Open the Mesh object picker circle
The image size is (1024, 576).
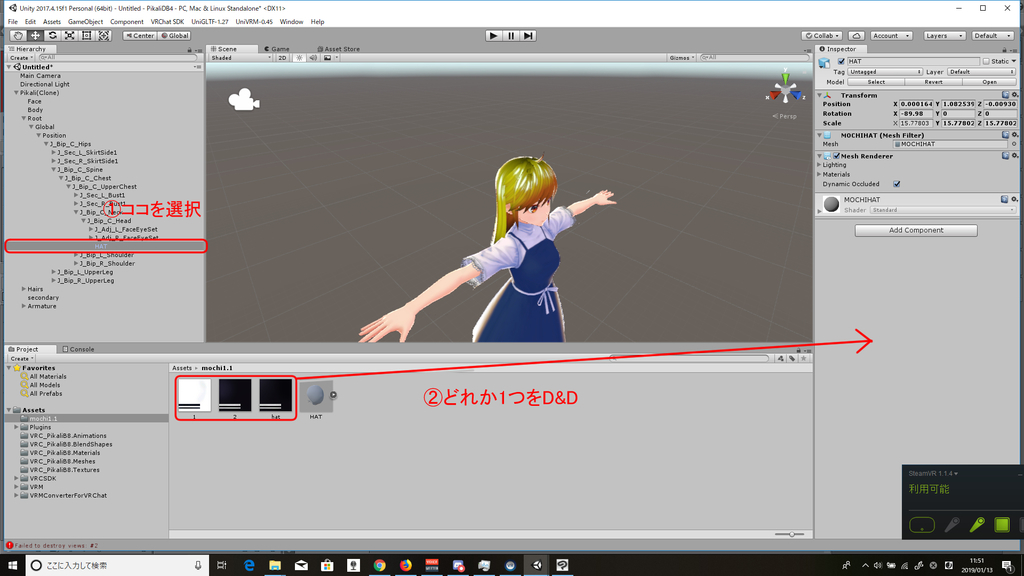[x=1014, y=144]
